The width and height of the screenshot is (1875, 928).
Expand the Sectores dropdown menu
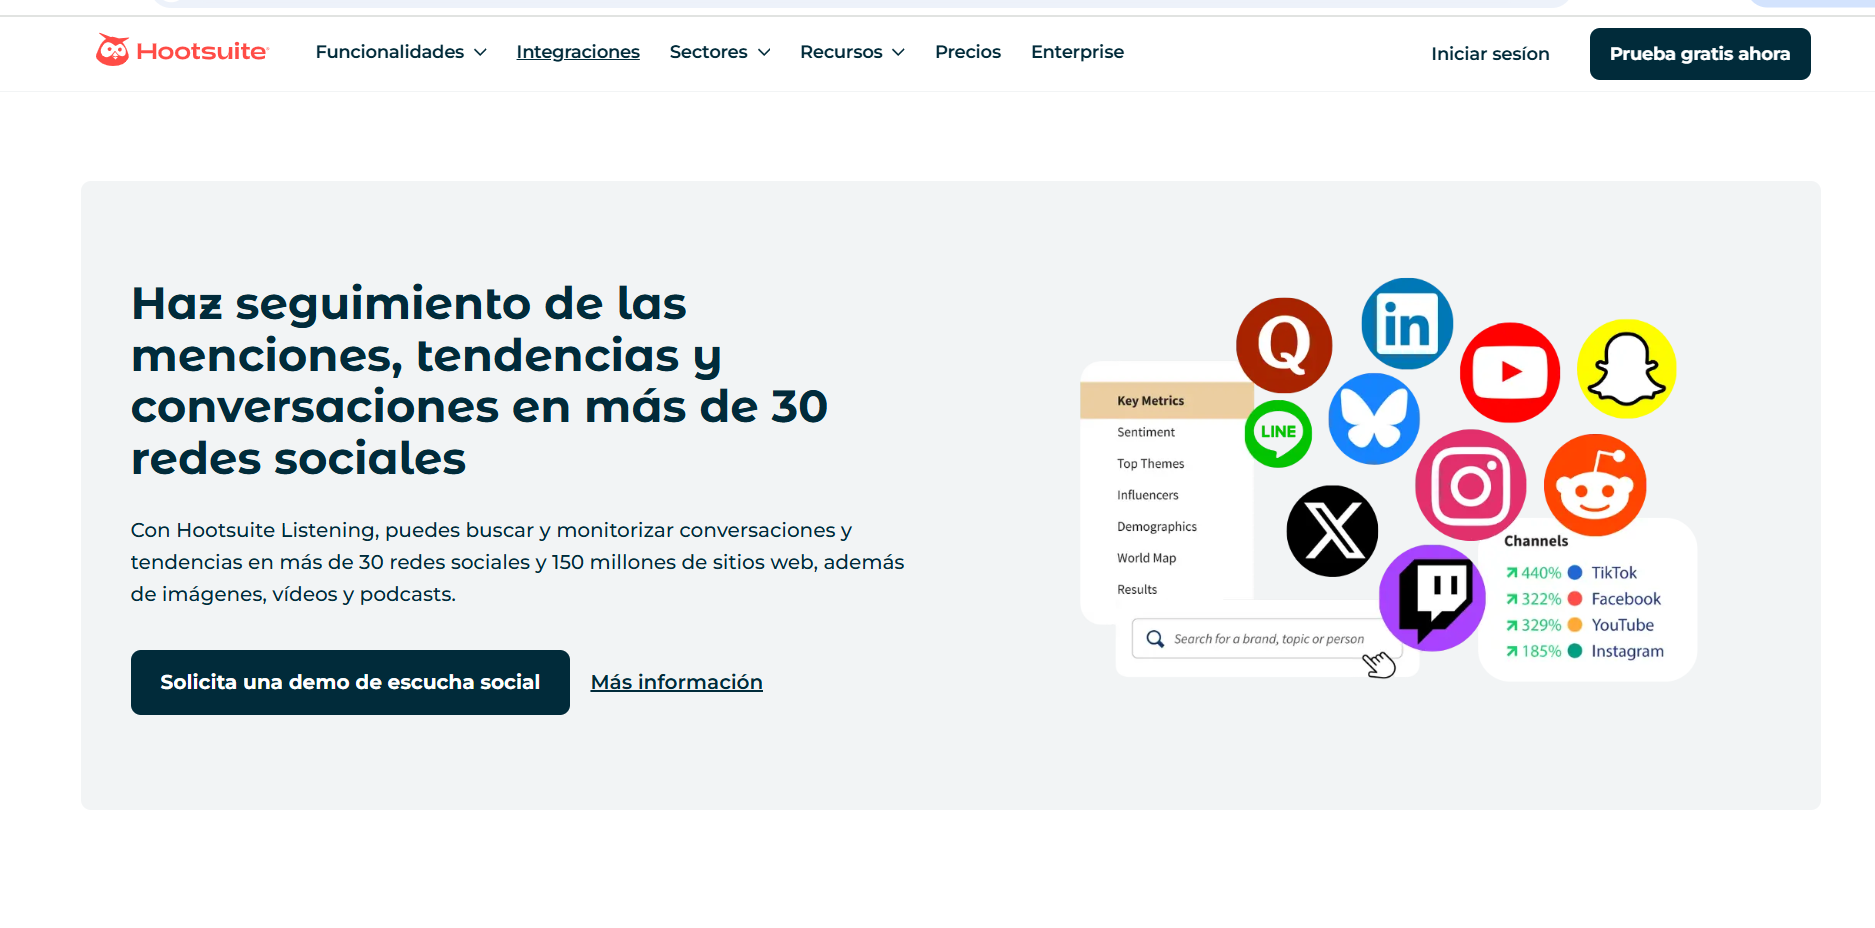click(x=719, y=52)
